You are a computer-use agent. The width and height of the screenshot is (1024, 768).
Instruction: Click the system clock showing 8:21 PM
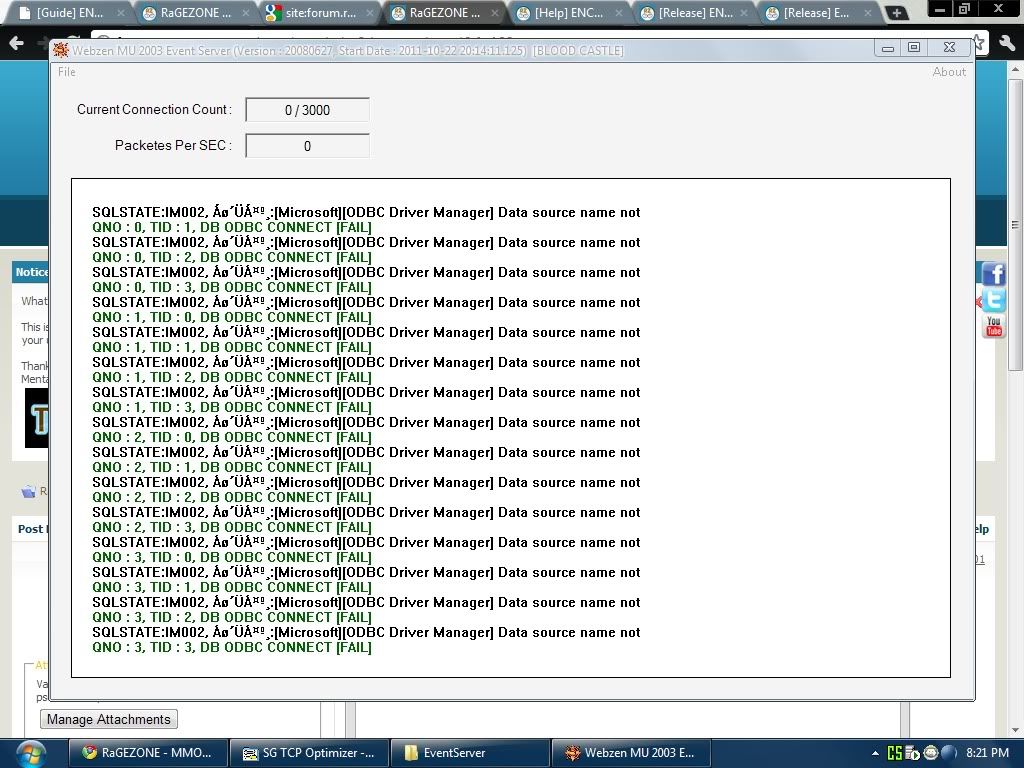pyautogui.click(x=987, y=754)
